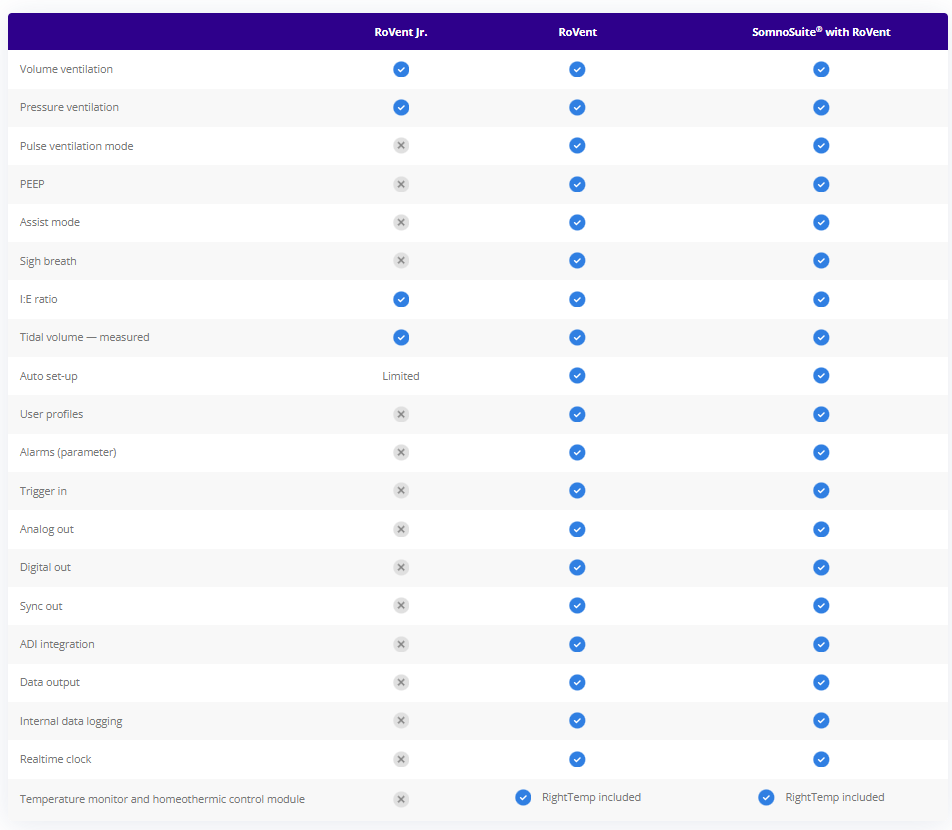The height and width of the screenshot is (830, 952).
Task: Click the RightTemp checkmark in RoVent column
Action: tap(523, 797)
